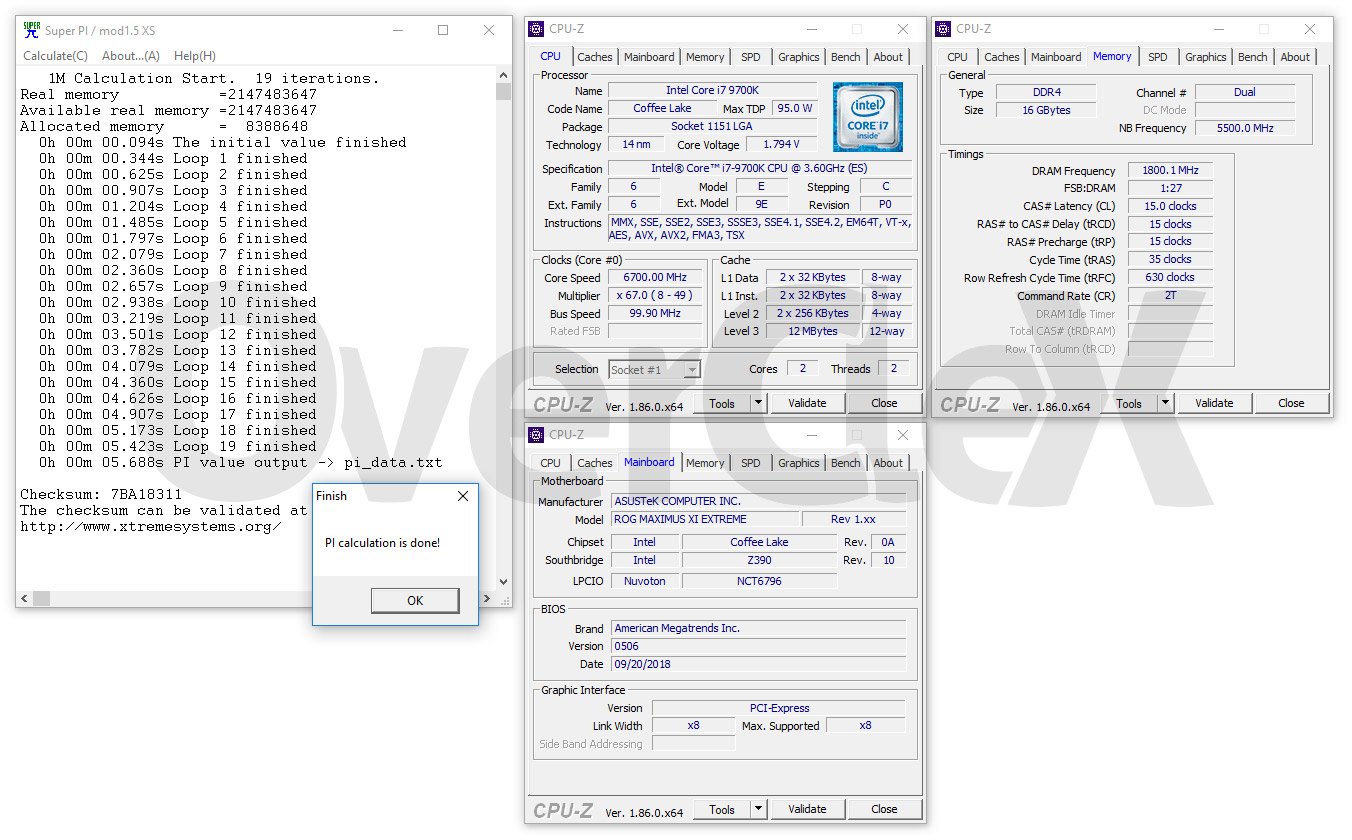This screenshot has height=840, width=1352.
Task: Open Help(H) menu in Super PI
Action: (194, 56)
